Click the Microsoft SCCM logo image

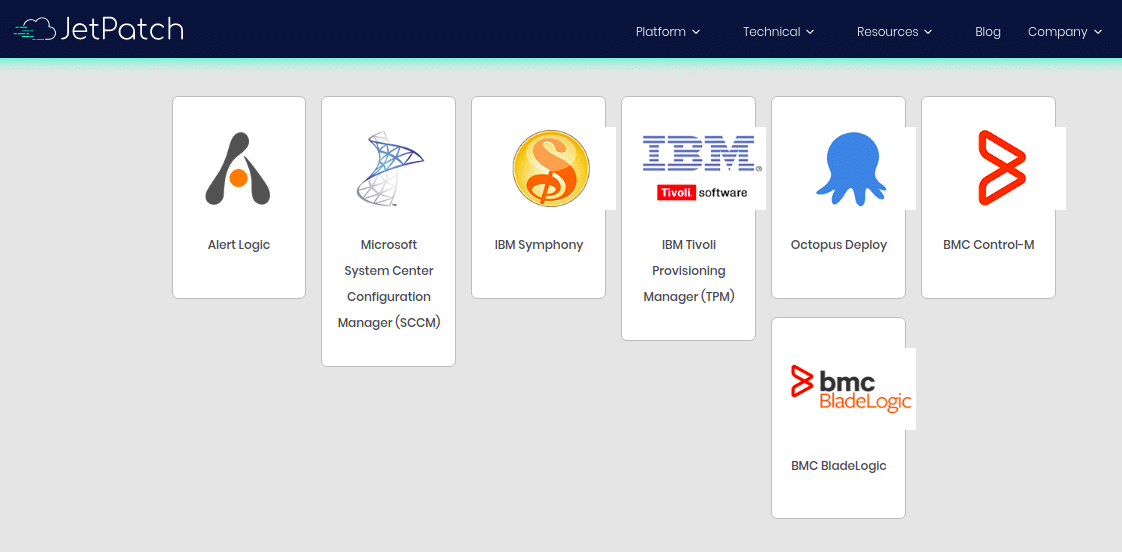coord(389,168)
